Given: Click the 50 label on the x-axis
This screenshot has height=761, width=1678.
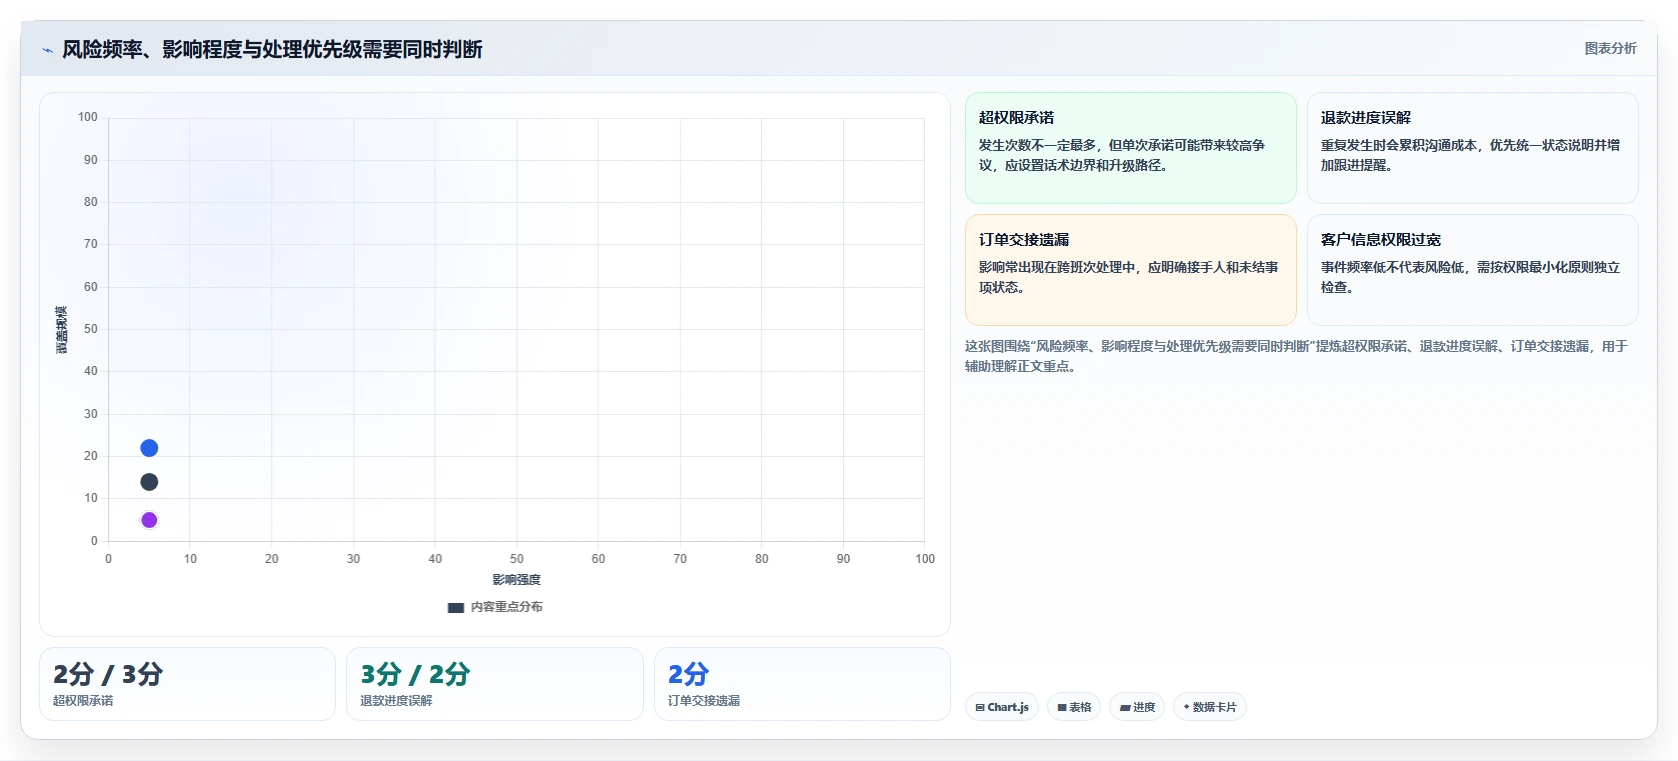Looking at the screenshot, I should (x=516, y=559).
